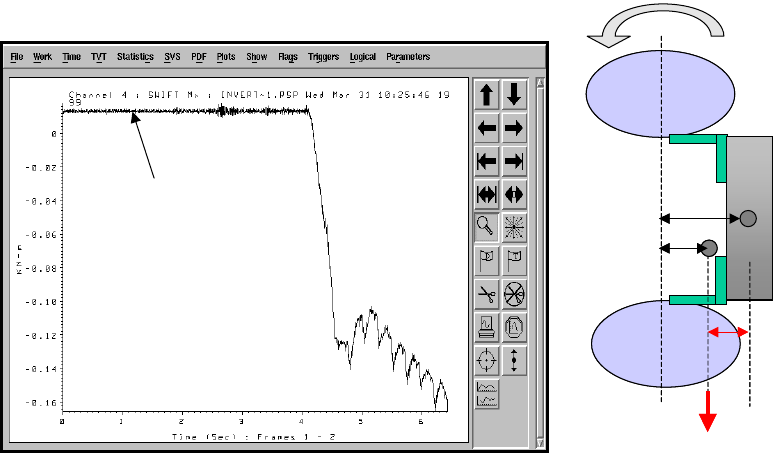
Task: Click the left arrow pan button
Action: (487, 128)
